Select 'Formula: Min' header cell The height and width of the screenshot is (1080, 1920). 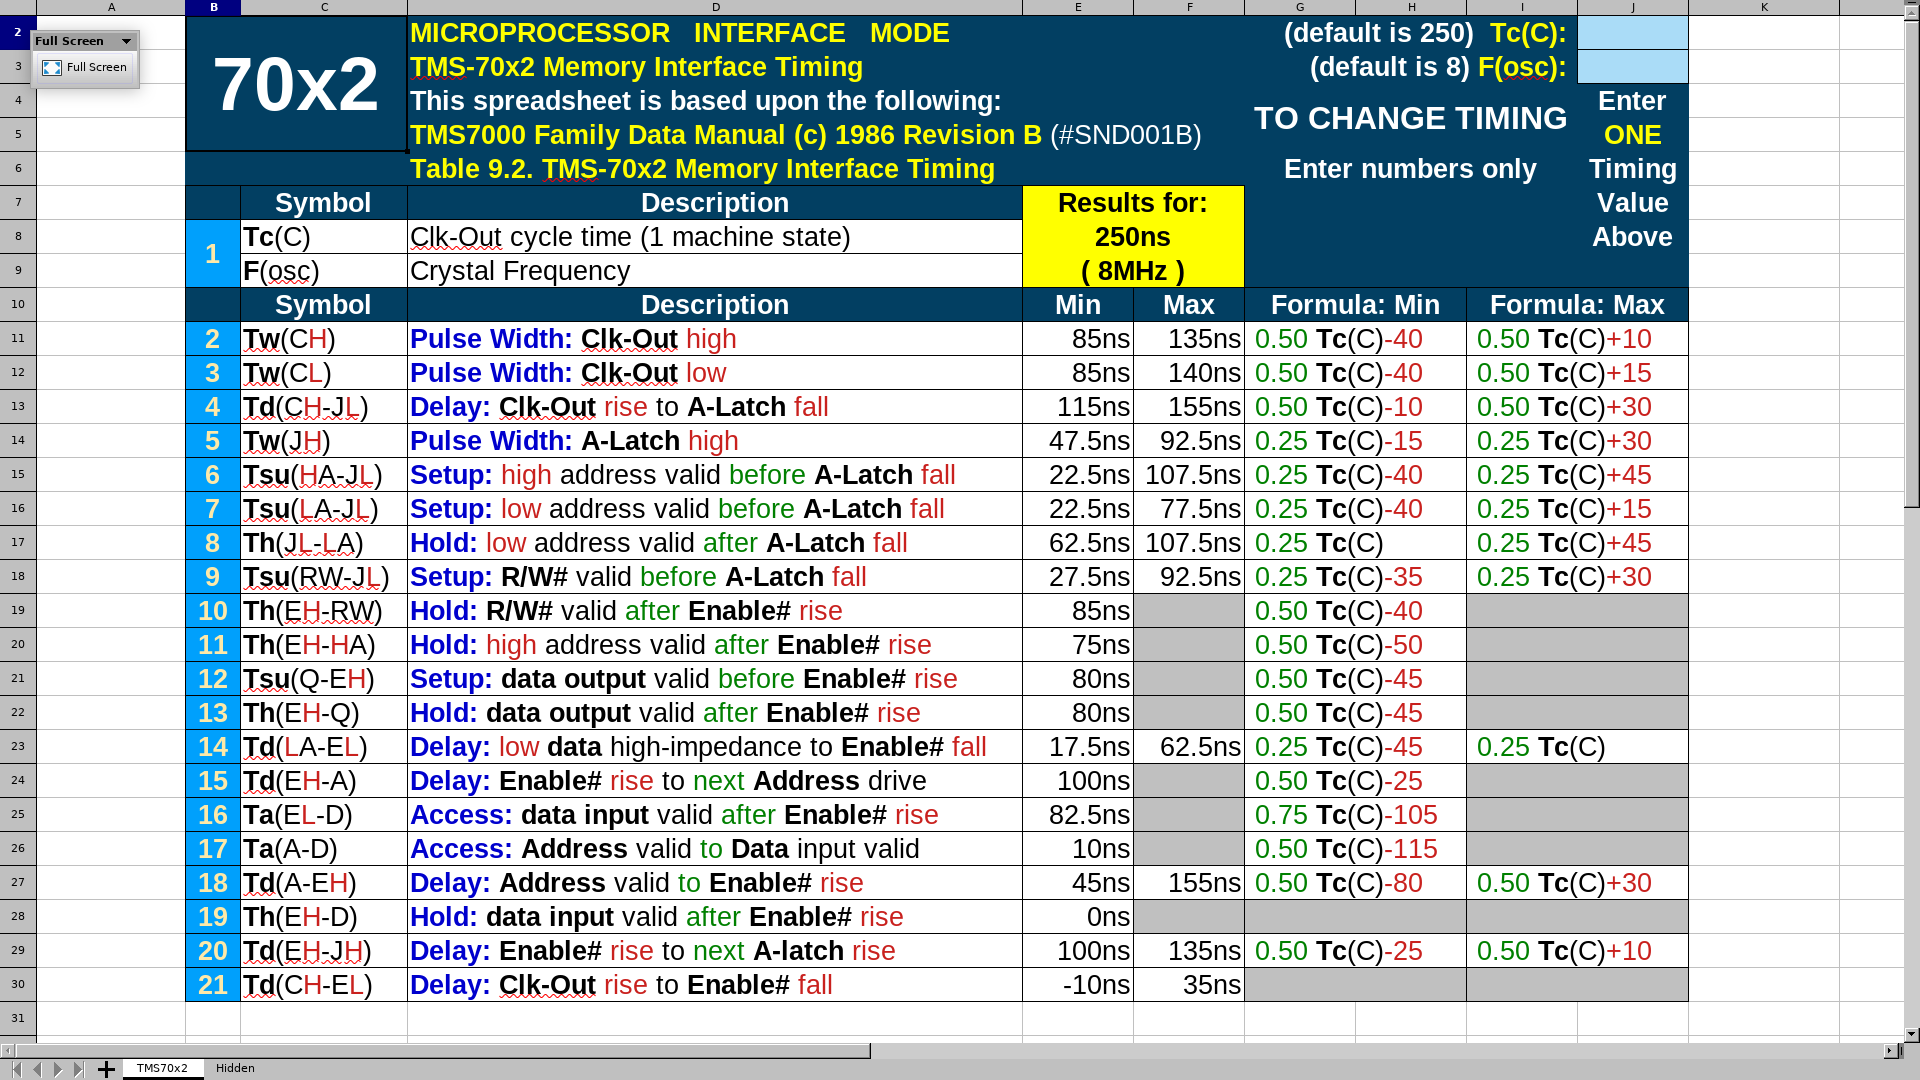coord(1355,305)
